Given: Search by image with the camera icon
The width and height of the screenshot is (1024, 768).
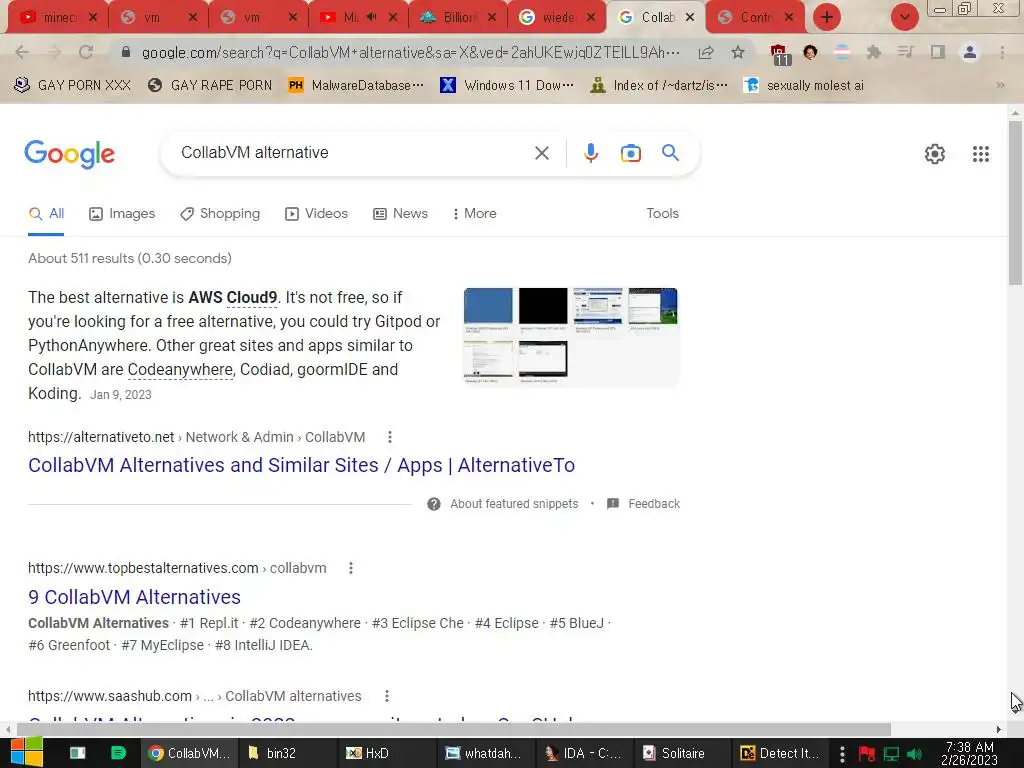Looking at the screenshot, I should coord(630,153).
